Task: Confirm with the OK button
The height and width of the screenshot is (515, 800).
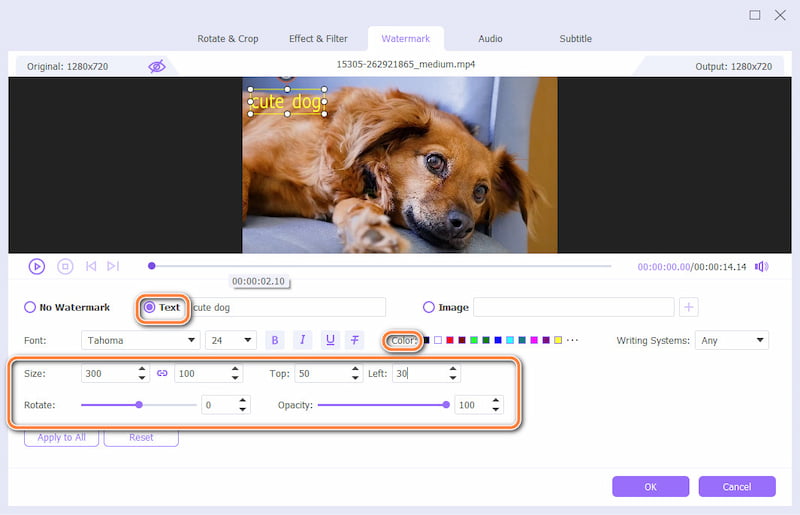Action: (x=651, y=486)
